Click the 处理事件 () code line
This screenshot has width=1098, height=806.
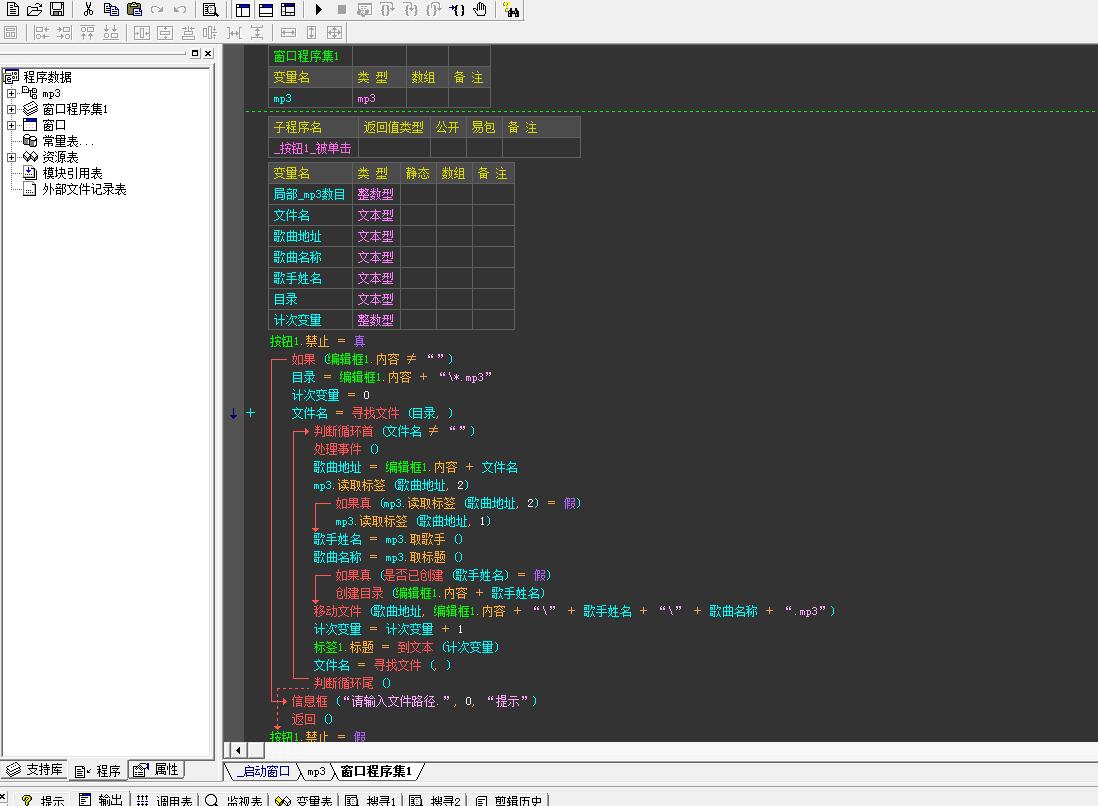coord(346,449)
